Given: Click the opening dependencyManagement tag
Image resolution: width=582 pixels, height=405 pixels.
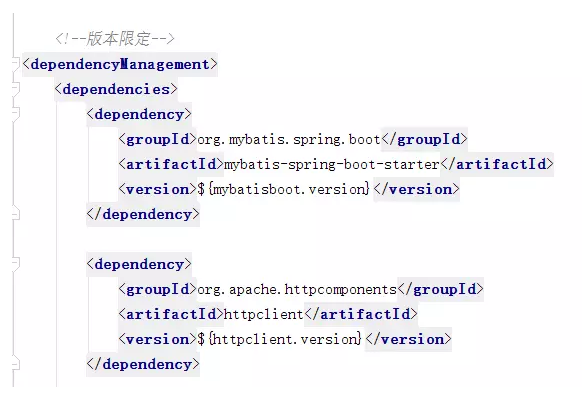Looking at the screenshot, I should pyautogui.click(x=120, y=64).
